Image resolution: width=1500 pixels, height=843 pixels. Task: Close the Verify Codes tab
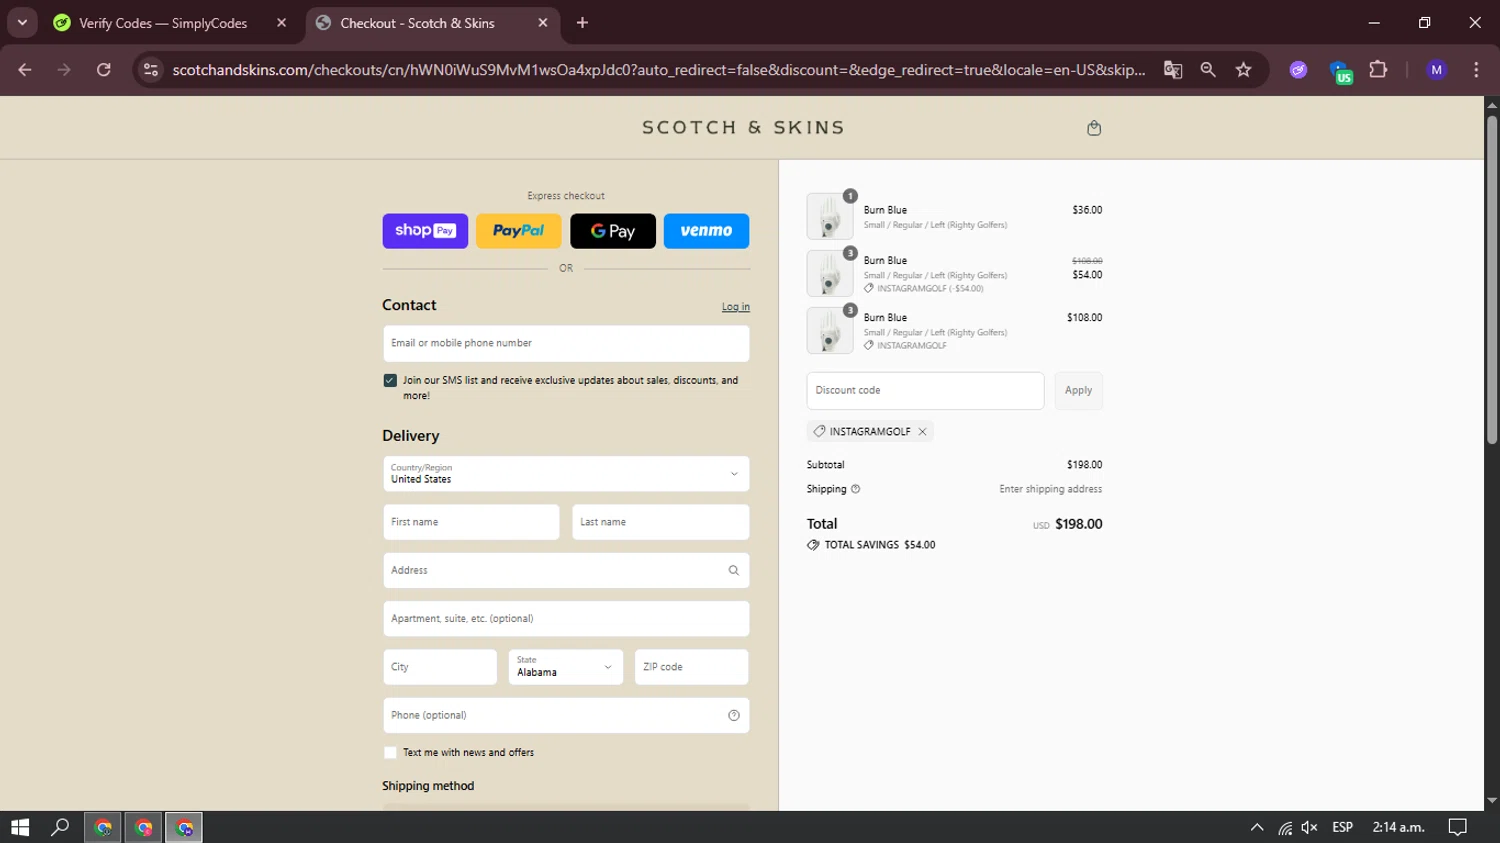pyautogui.click(x=281, y=23)
